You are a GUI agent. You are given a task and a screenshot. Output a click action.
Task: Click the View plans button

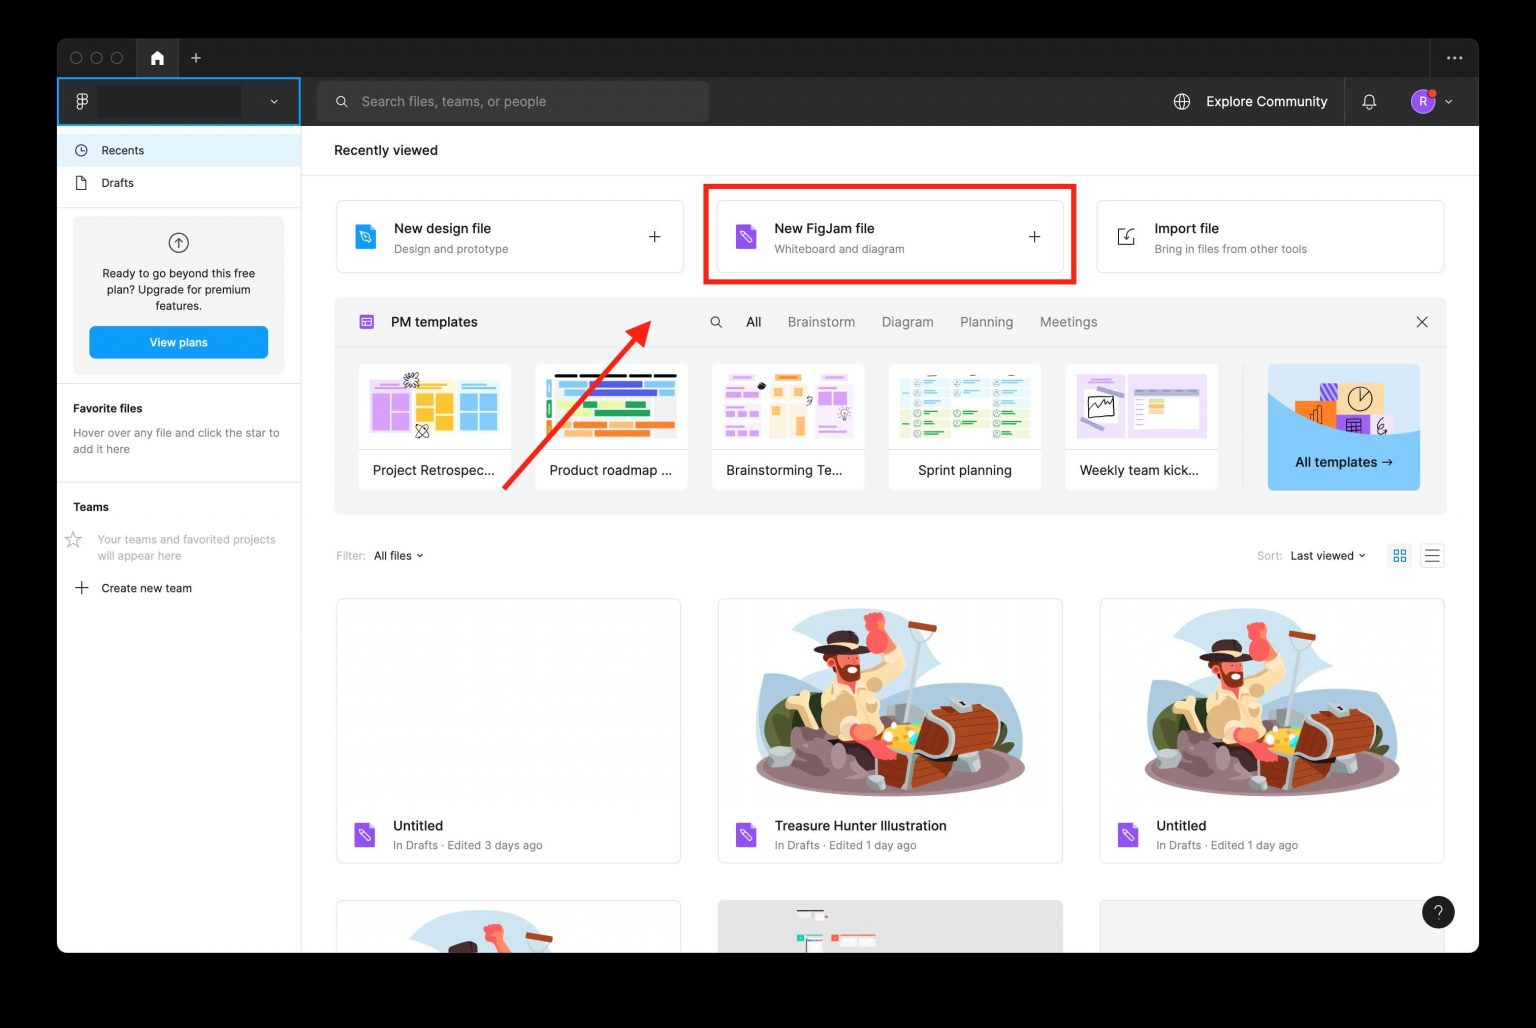178,341
